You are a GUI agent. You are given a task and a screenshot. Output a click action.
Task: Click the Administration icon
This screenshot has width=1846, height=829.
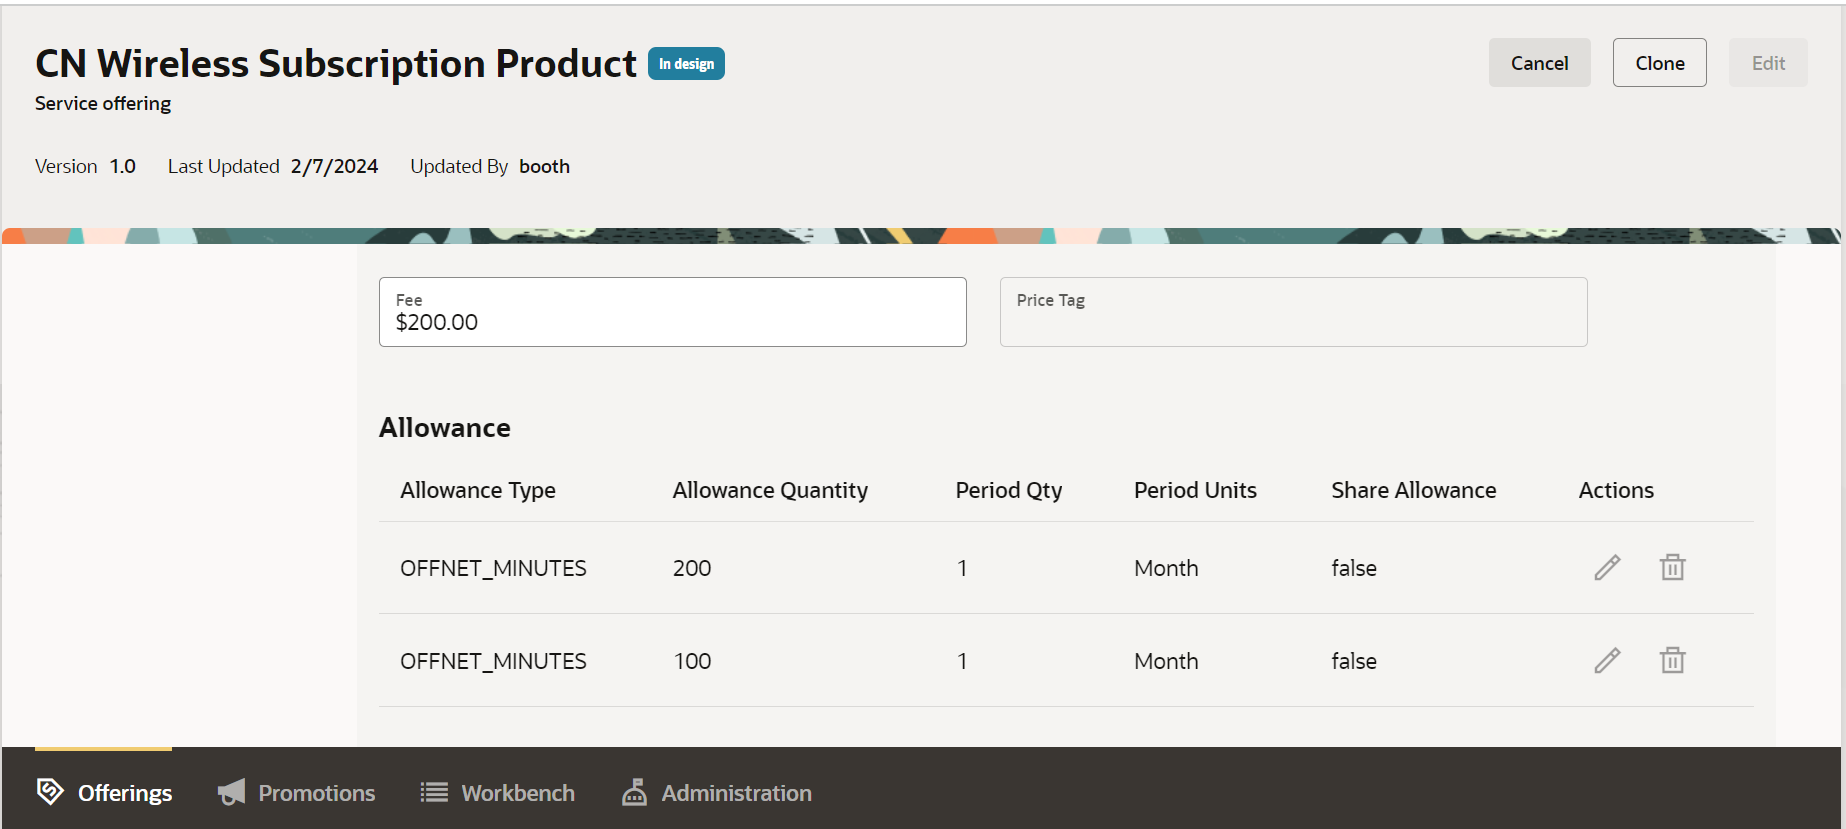tap(634, 793)
